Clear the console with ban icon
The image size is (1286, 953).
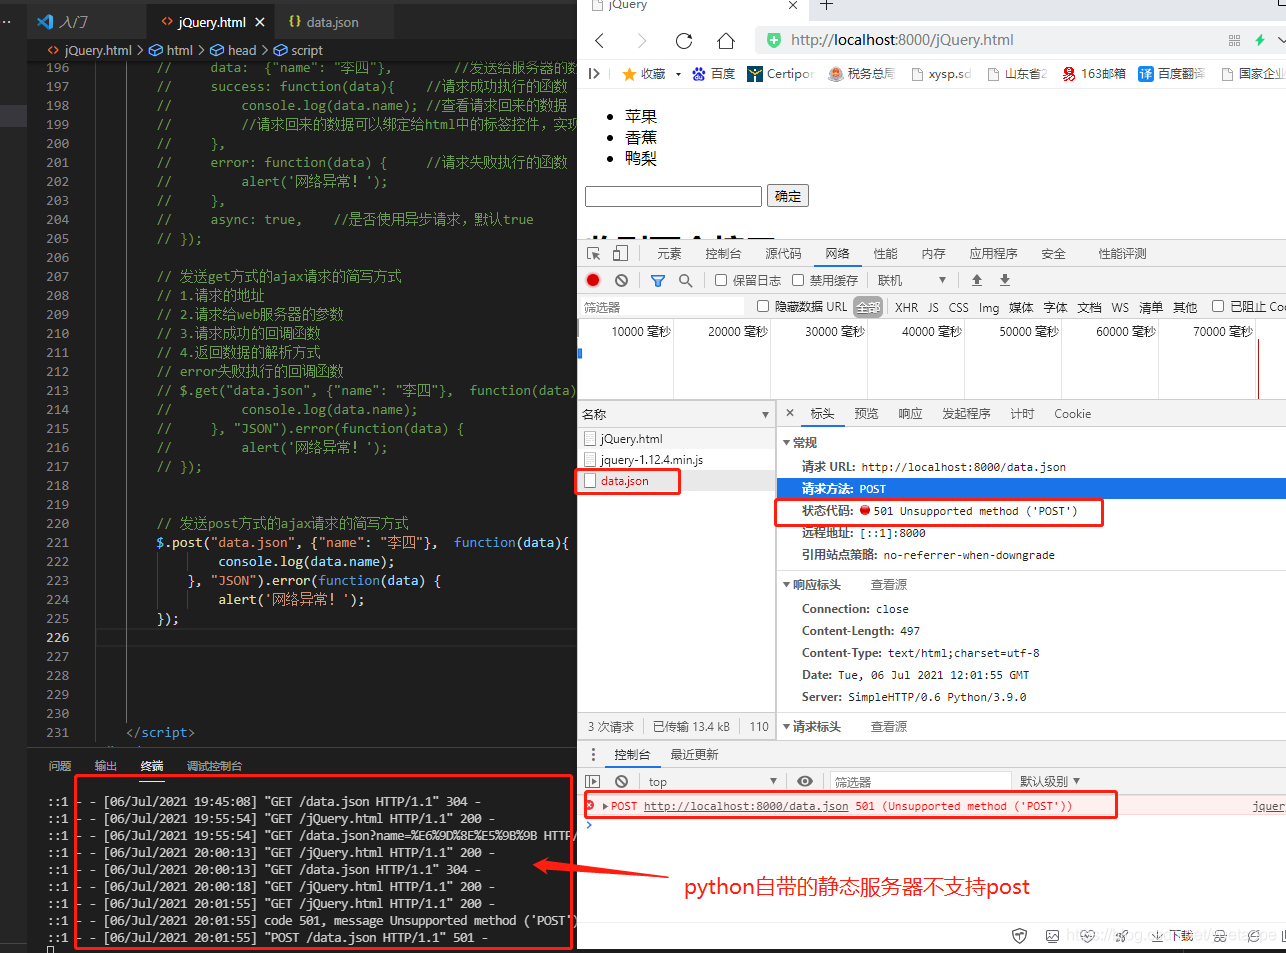tap(622, 782)
